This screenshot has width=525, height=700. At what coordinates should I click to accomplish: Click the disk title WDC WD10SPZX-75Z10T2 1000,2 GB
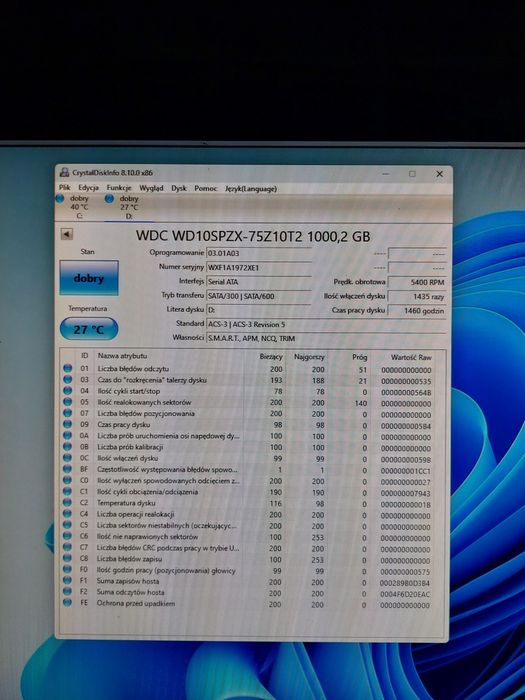coord(253,236)
